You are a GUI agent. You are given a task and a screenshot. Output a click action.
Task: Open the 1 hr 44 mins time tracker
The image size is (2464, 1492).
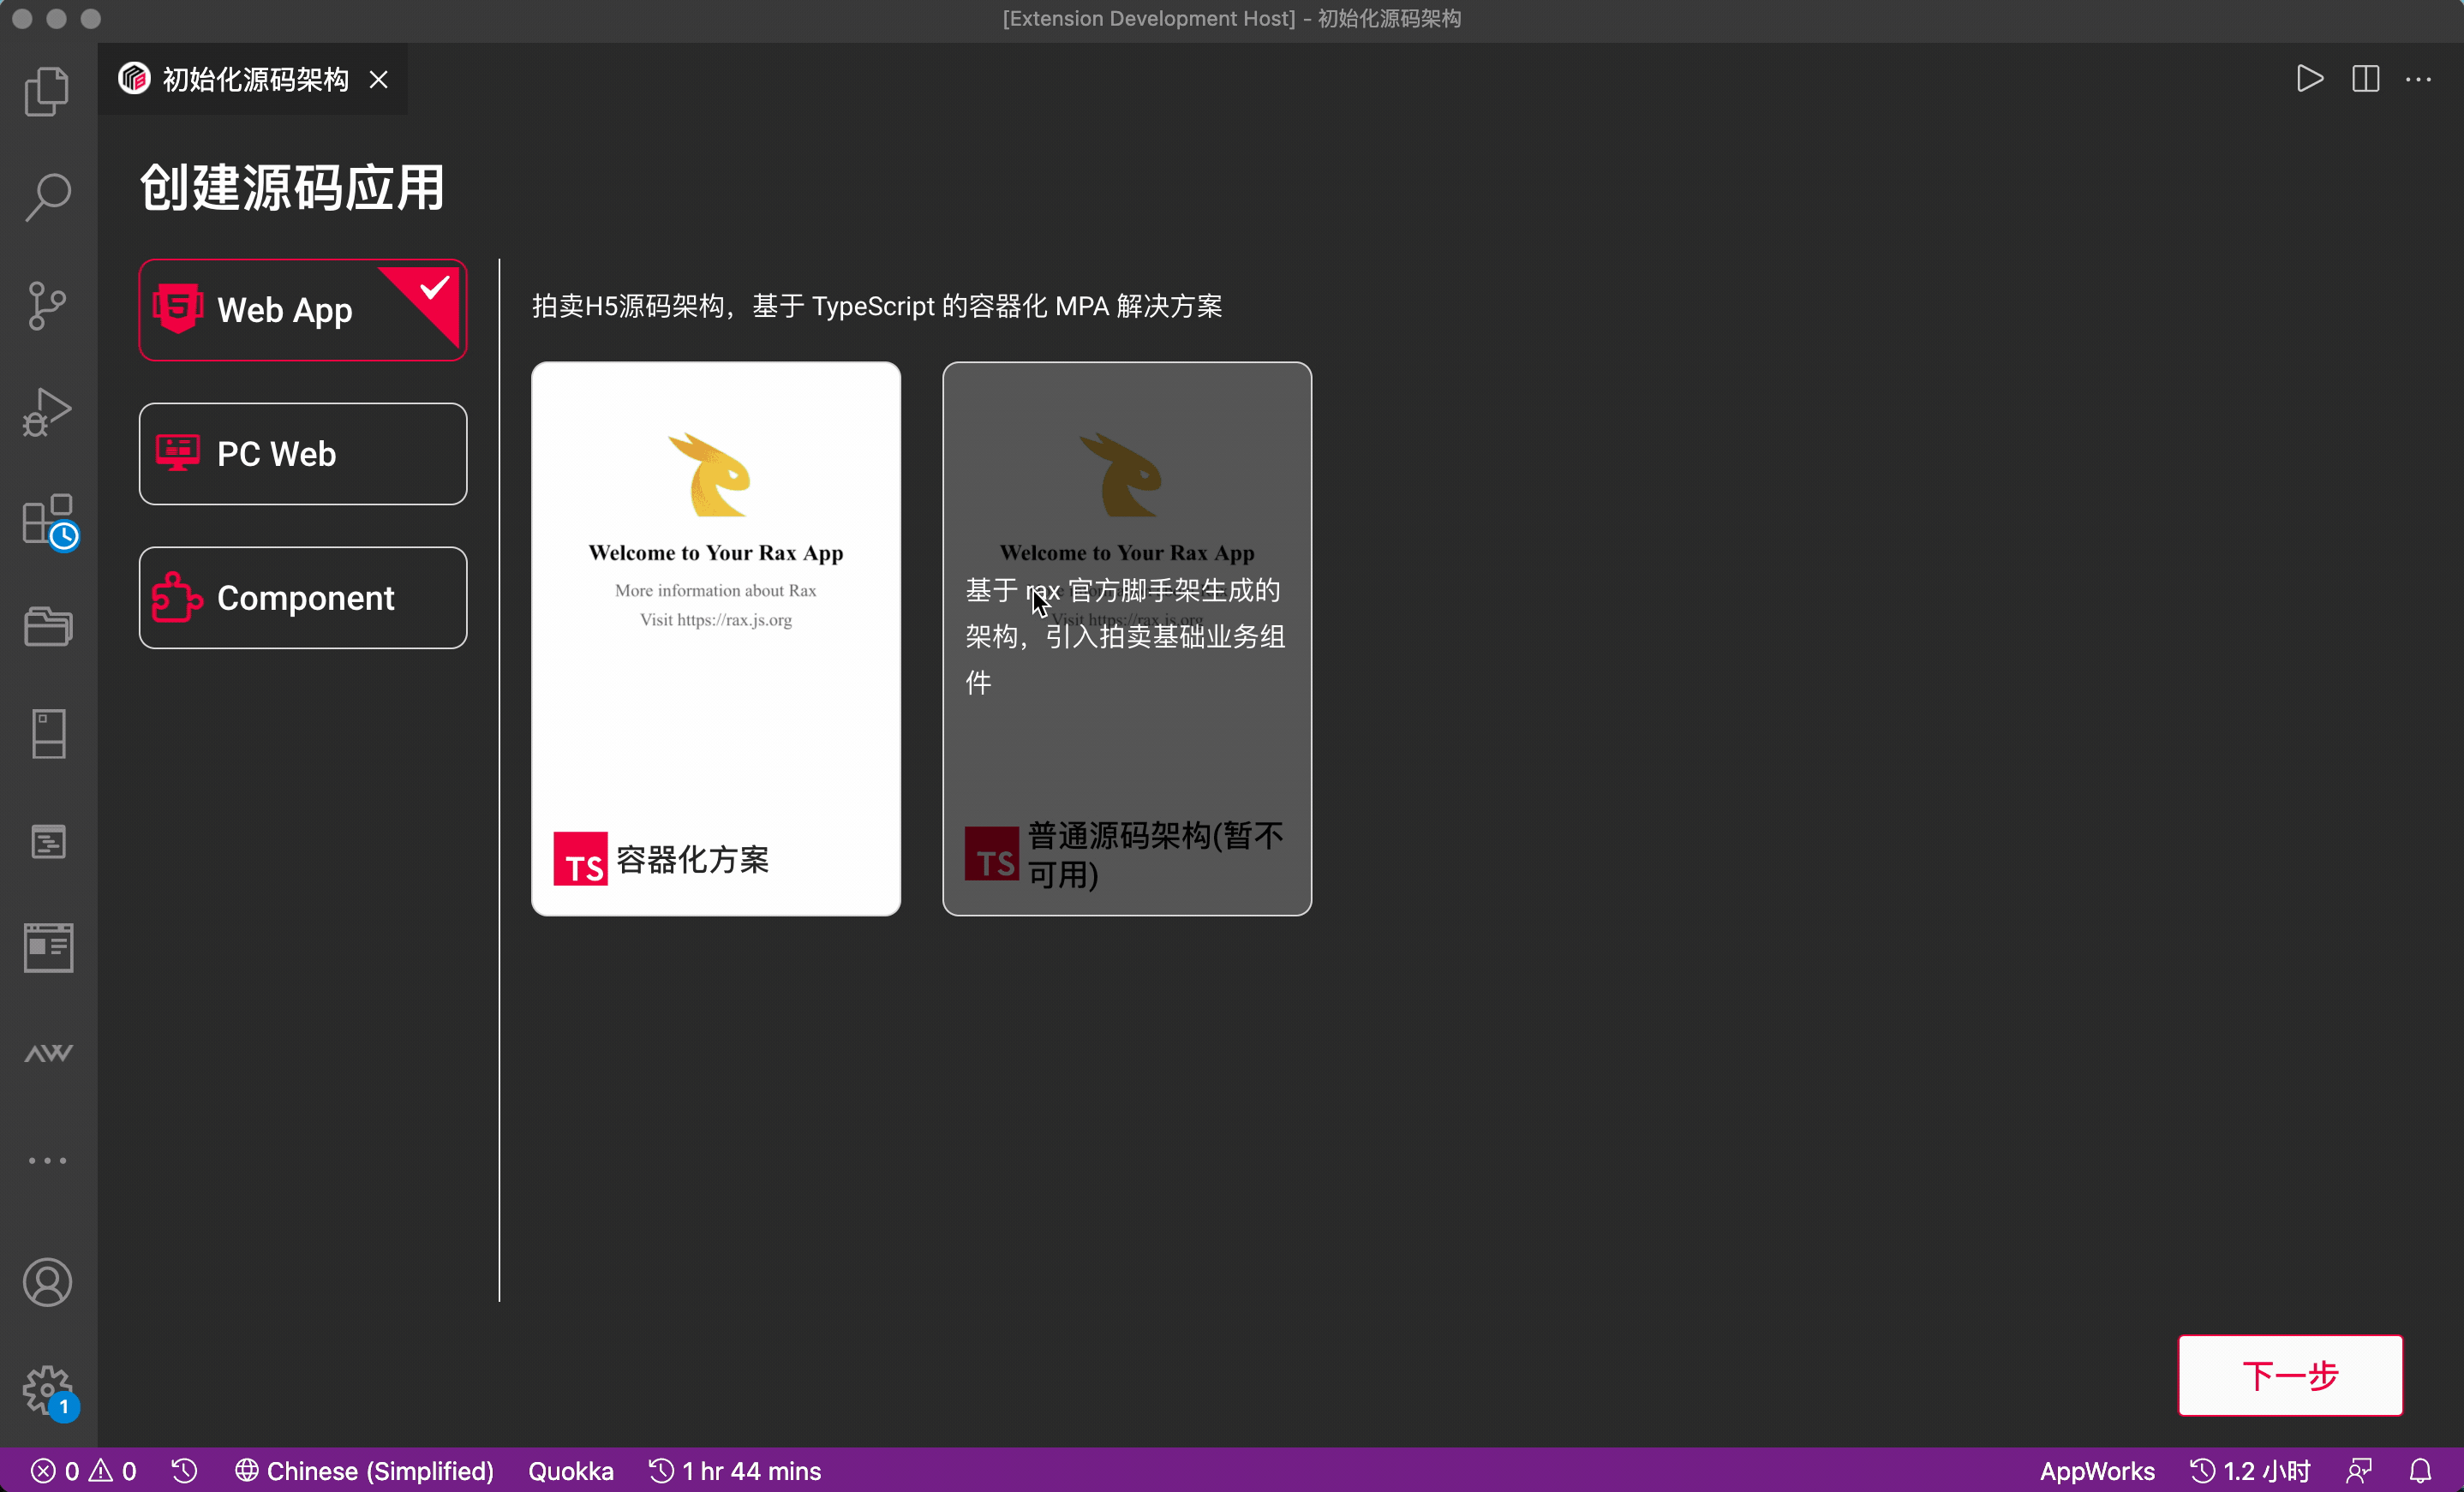735,1471
